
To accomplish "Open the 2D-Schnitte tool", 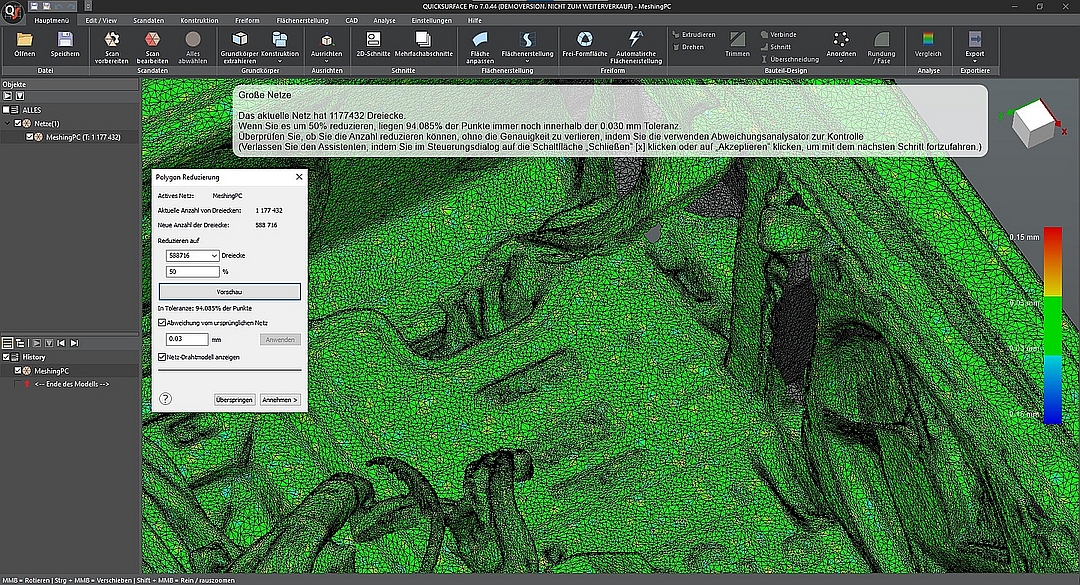I will (372, 39).
